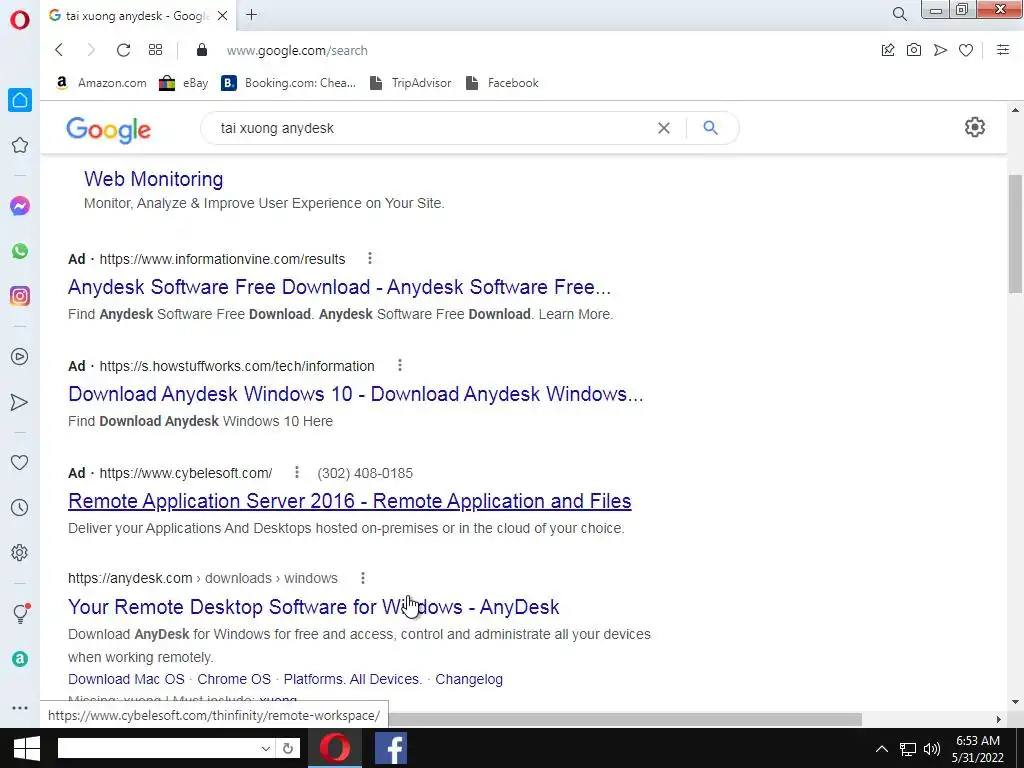This screenshot has height=768, width=1024.
Task: Open 'Download Anydesk Windows 10' ad link
Action: click(356, 394)
